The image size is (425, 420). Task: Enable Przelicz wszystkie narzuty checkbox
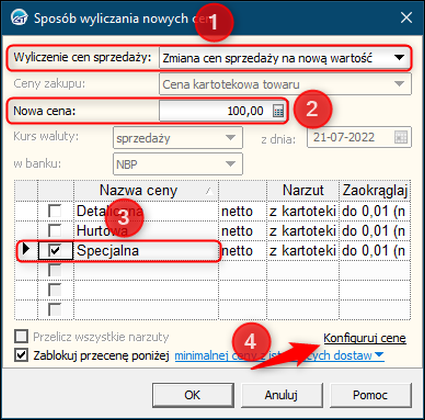[21, 337]
